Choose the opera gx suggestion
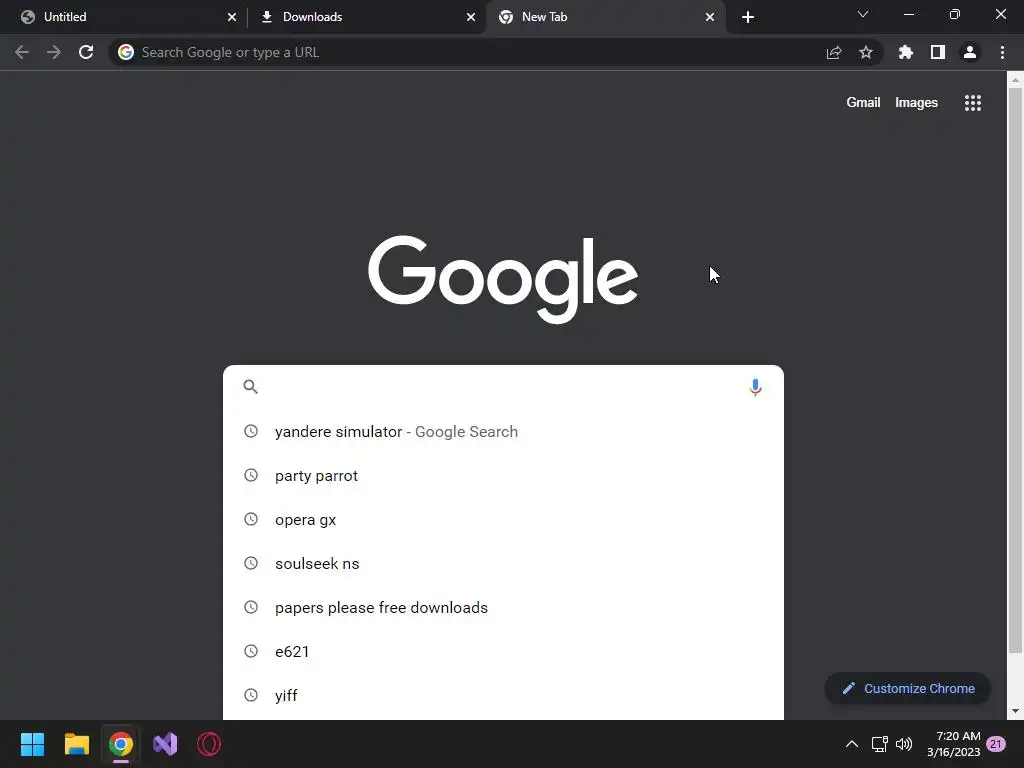 click(x=503, y=520)
